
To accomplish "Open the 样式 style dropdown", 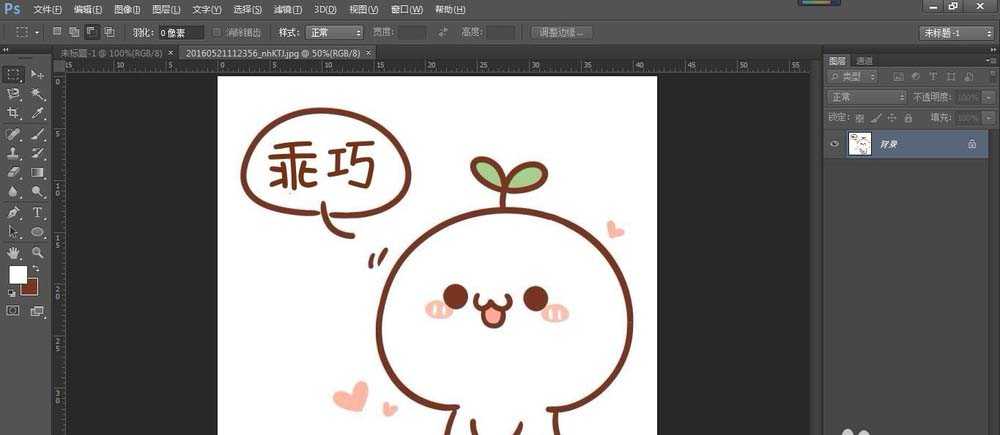I will click(x=334, y=33).
